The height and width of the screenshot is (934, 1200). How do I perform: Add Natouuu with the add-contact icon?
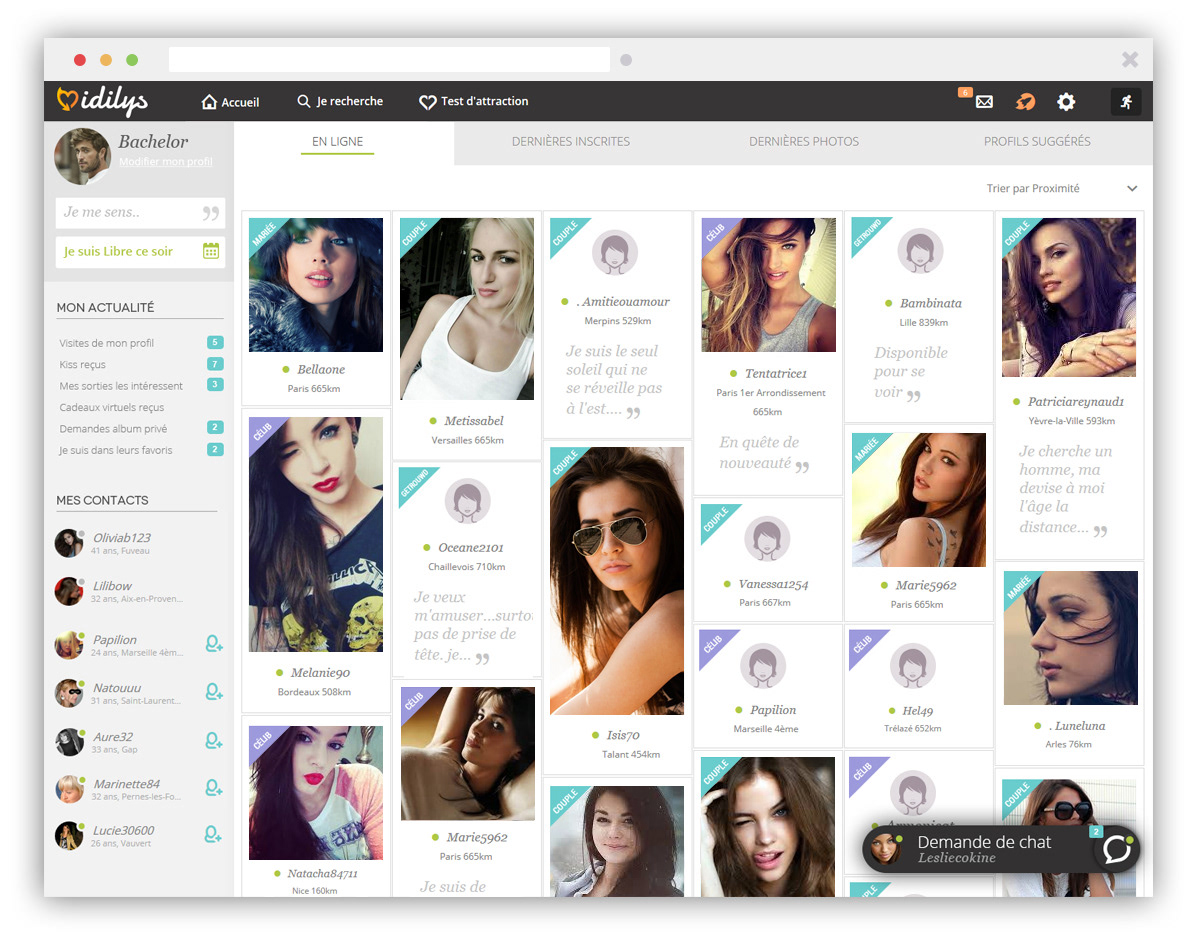click(x=213, y=691)
